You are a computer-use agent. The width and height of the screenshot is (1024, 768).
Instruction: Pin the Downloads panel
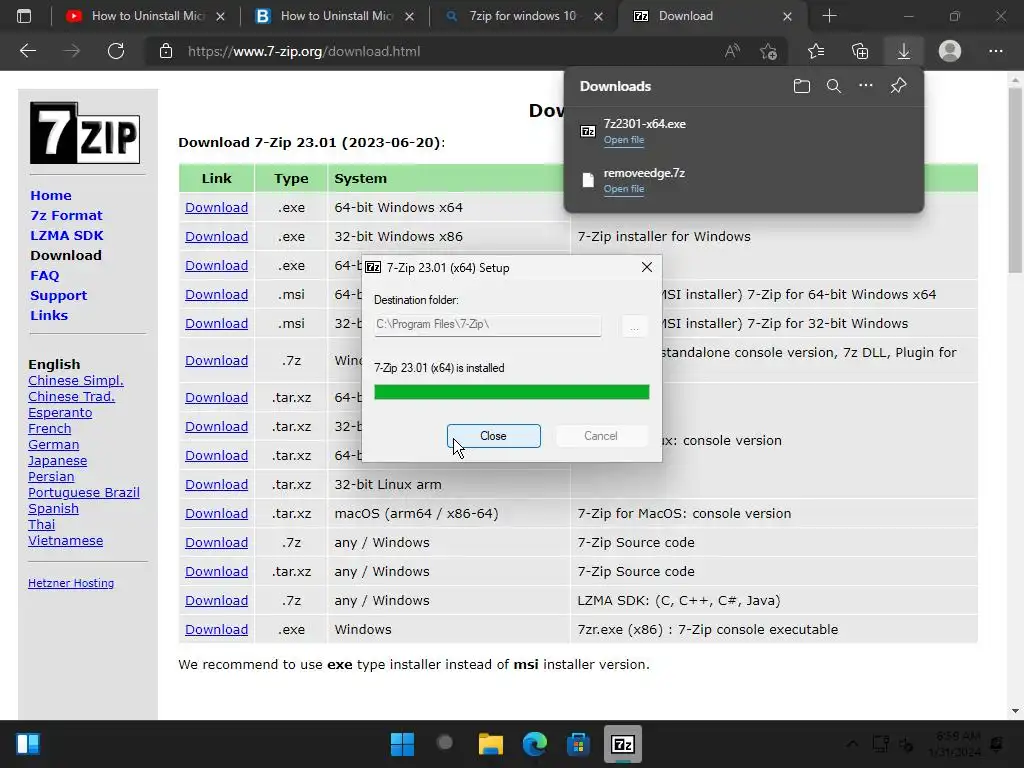899,86
